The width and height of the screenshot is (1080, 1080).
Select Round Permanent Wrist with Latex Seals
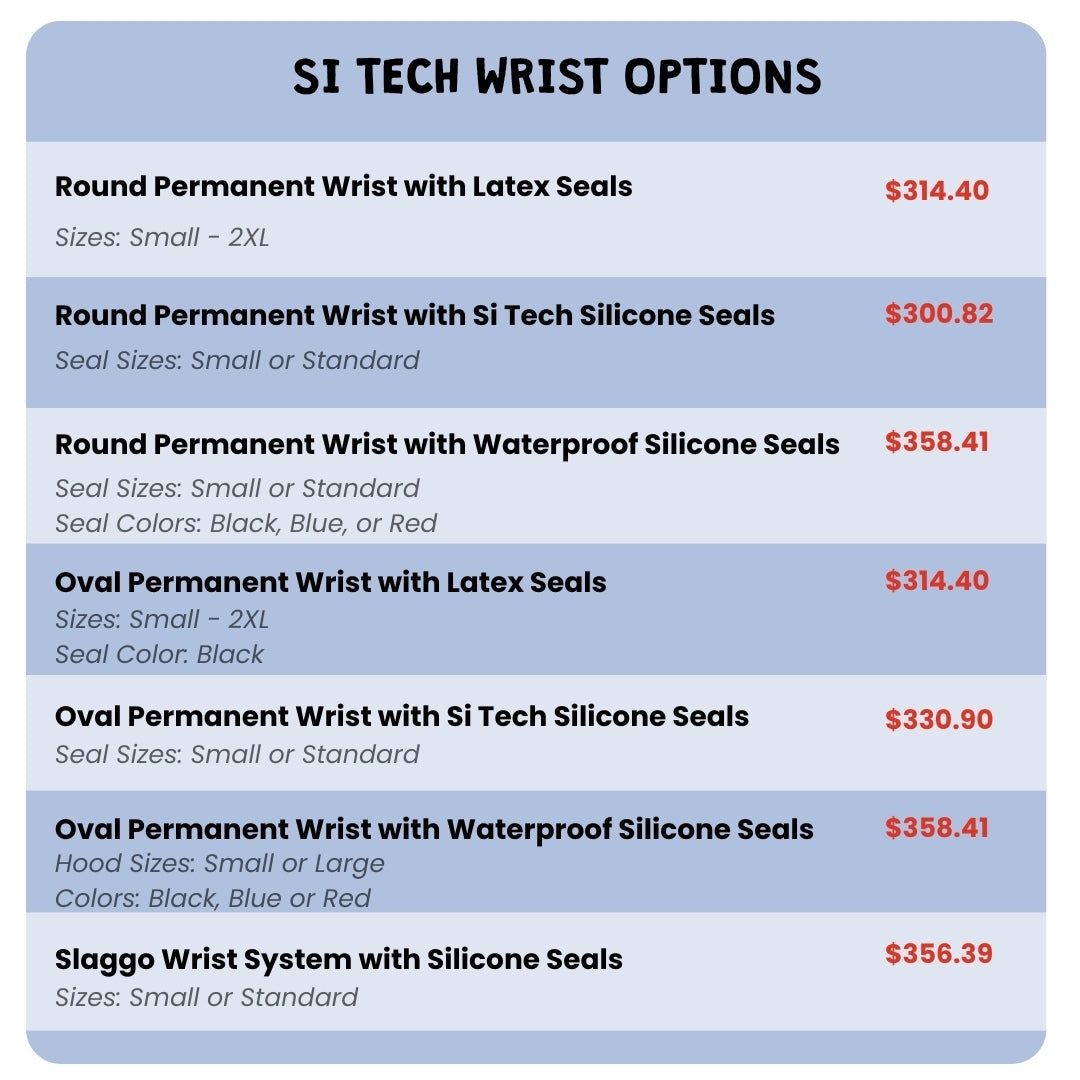click(343, 187)
